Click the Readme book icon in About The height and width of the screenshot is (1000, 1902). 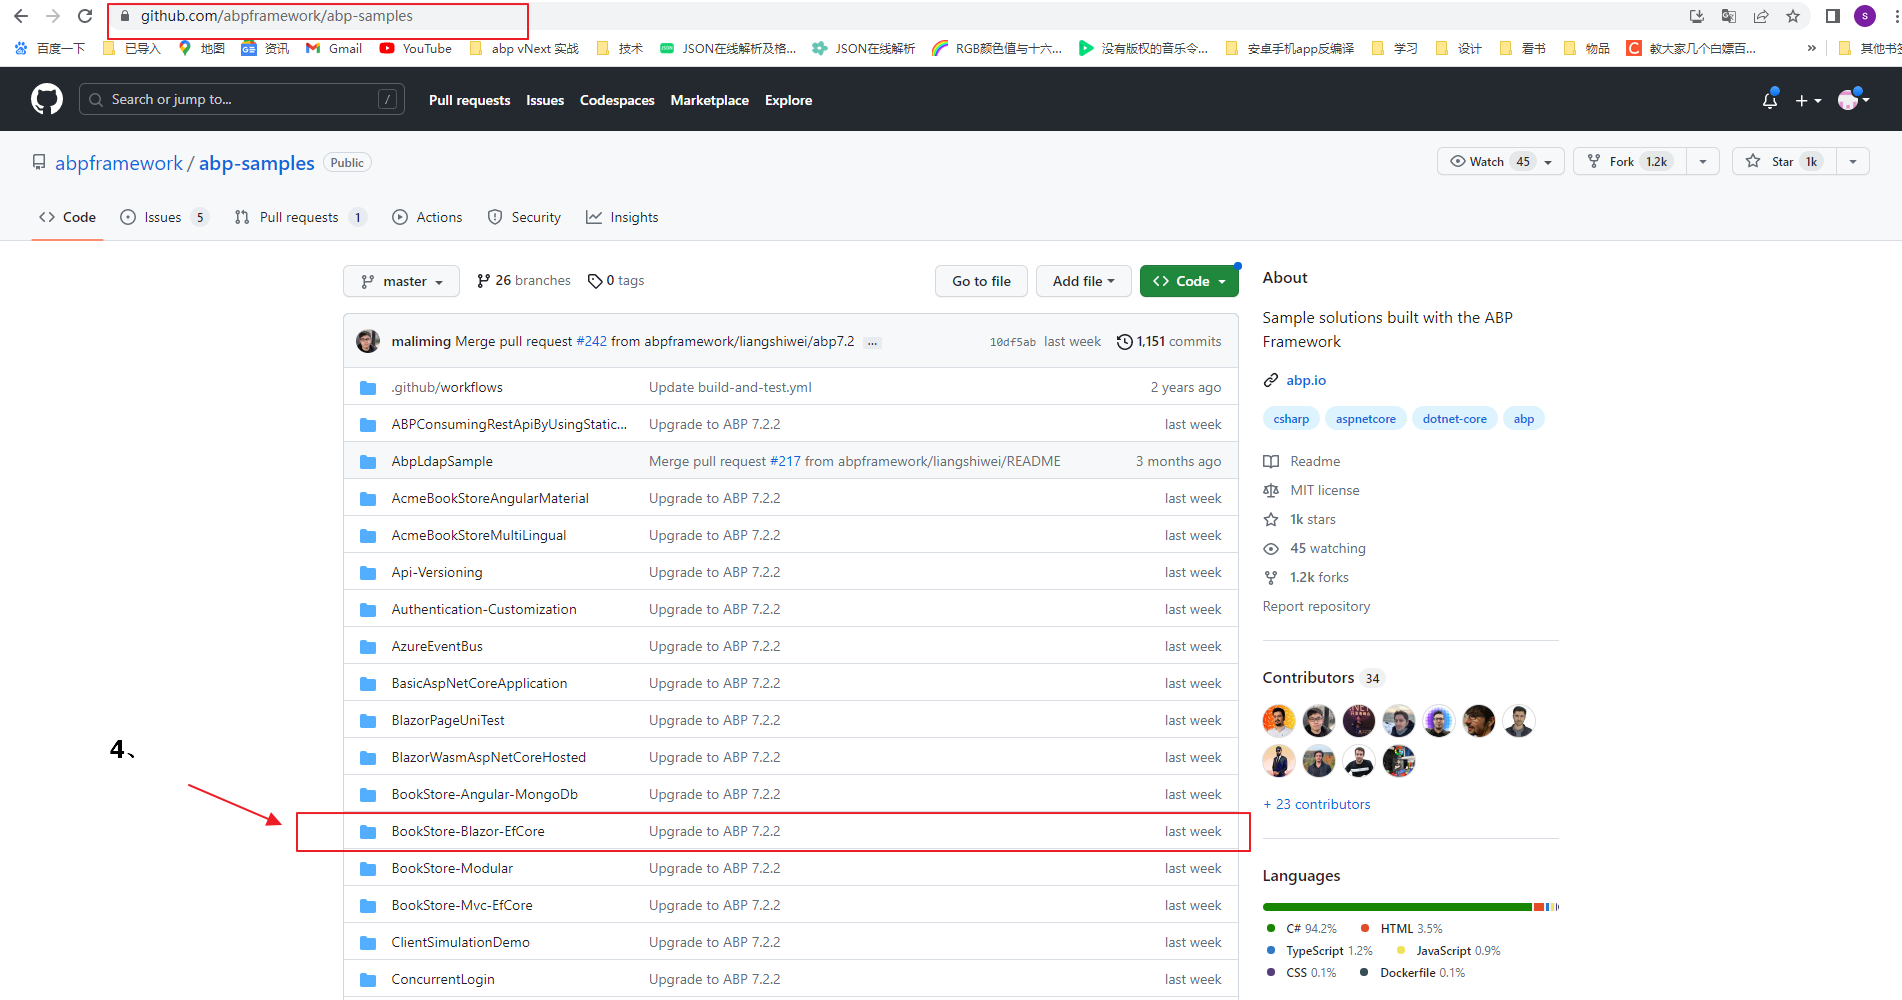[x=1271, y=462]
